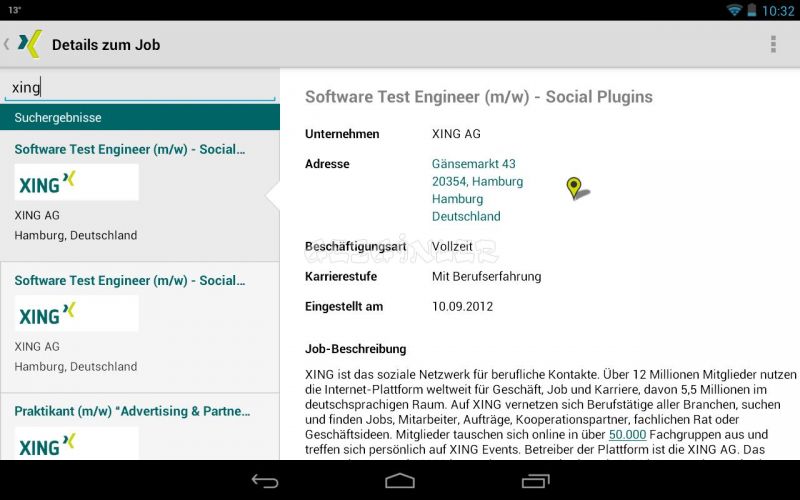Tap the yellow map pin icon
The image size is (800, 500).
pyautogui.click(x=577, y=188)
